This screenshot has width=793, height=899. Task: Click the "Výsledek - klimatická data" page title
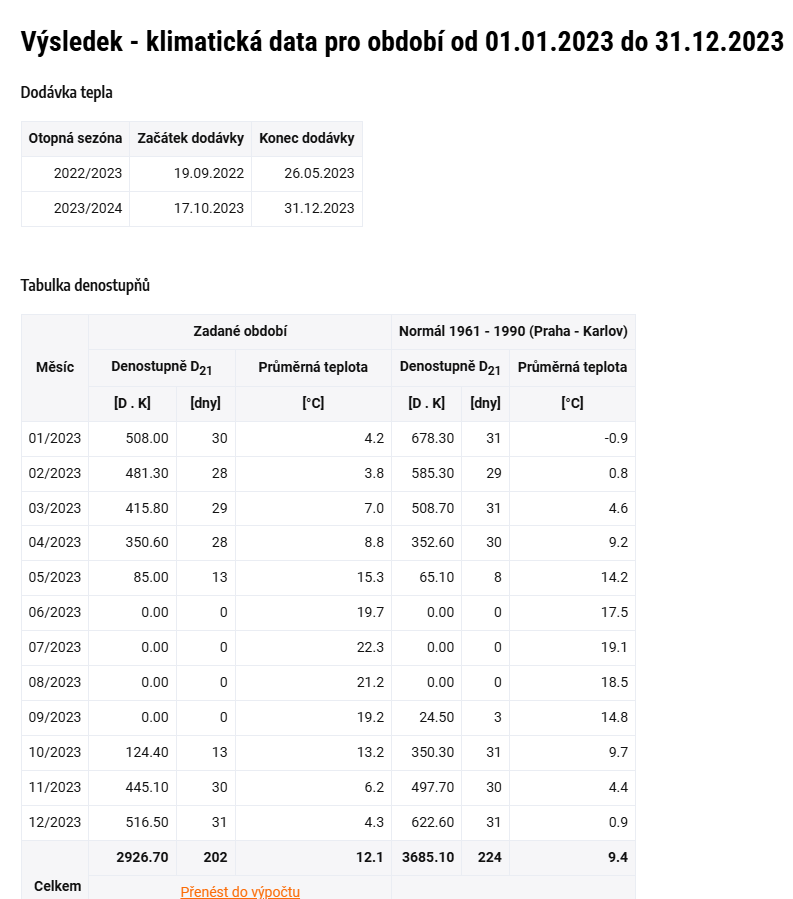(x=401, y=41)
